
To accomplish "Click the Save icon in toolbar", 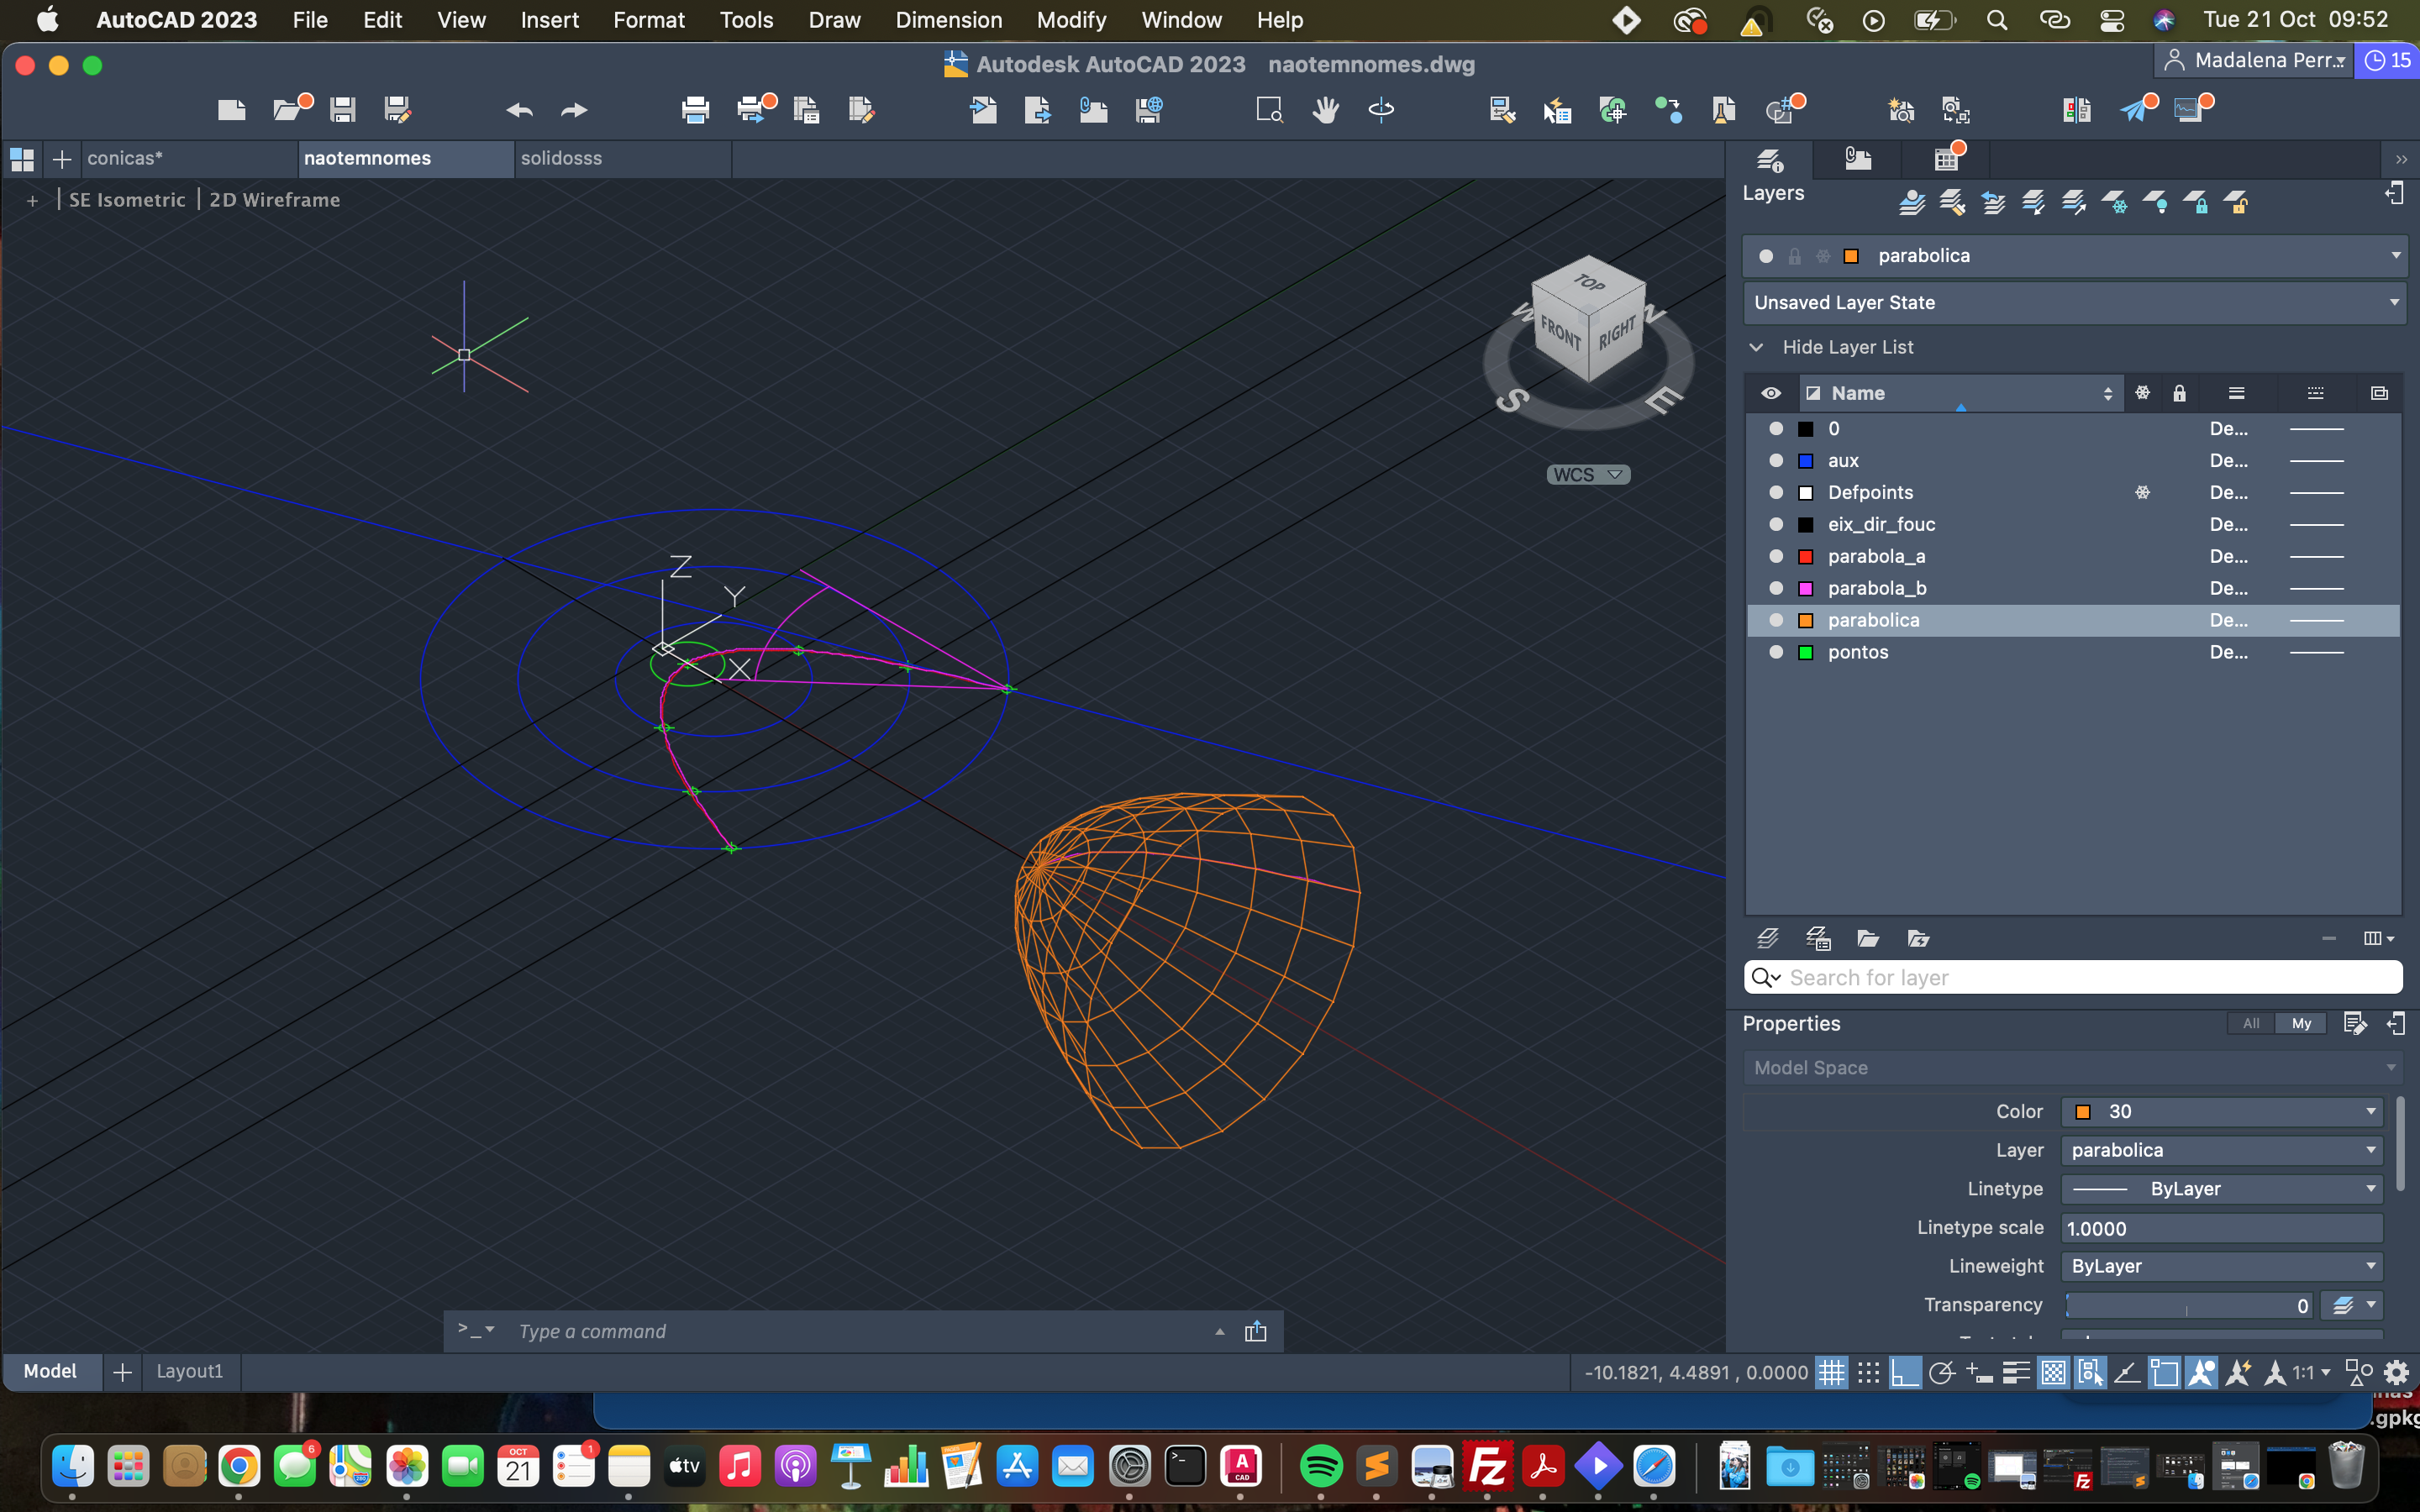I will pyautogui.click(x=343, y=109).
